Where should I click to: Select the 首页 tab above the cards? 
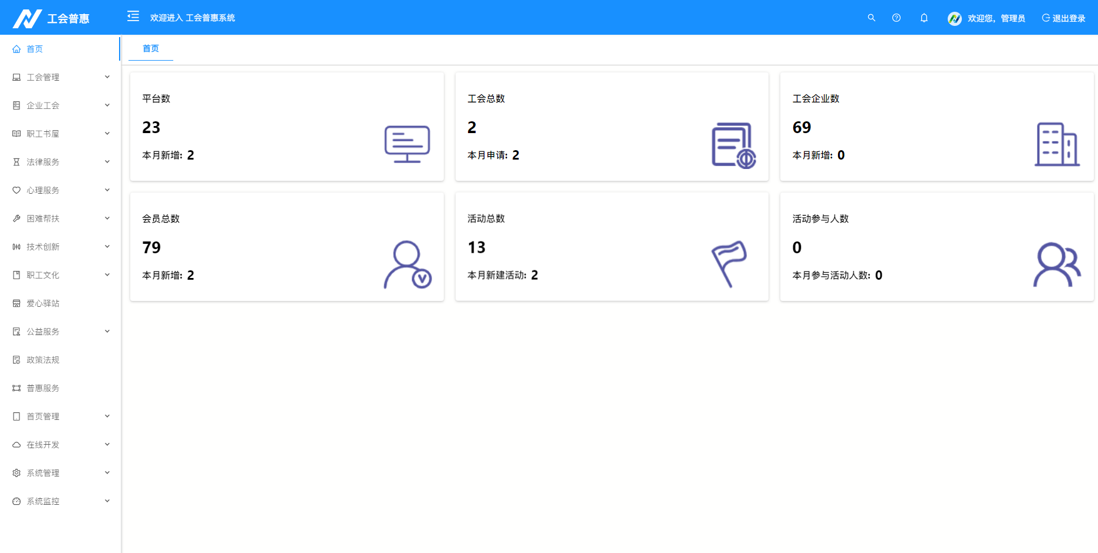pos(150,48)
